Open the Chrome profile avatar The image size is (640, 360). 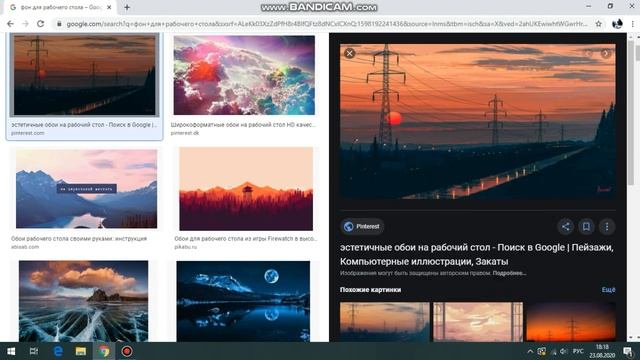tap(617, 24)
